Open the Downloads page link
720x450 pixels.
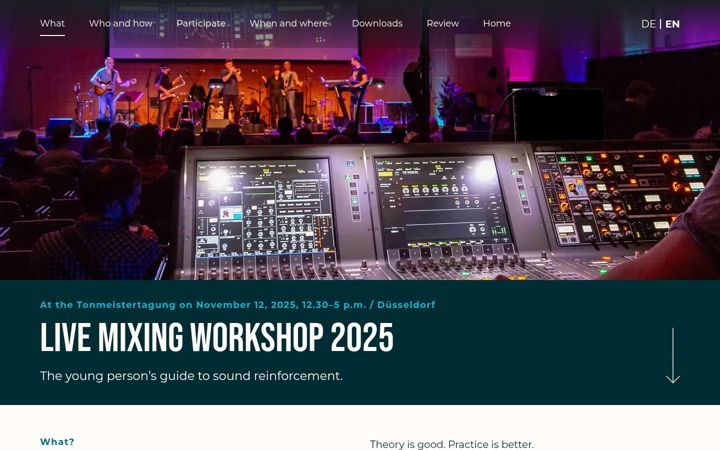point(377,23)
